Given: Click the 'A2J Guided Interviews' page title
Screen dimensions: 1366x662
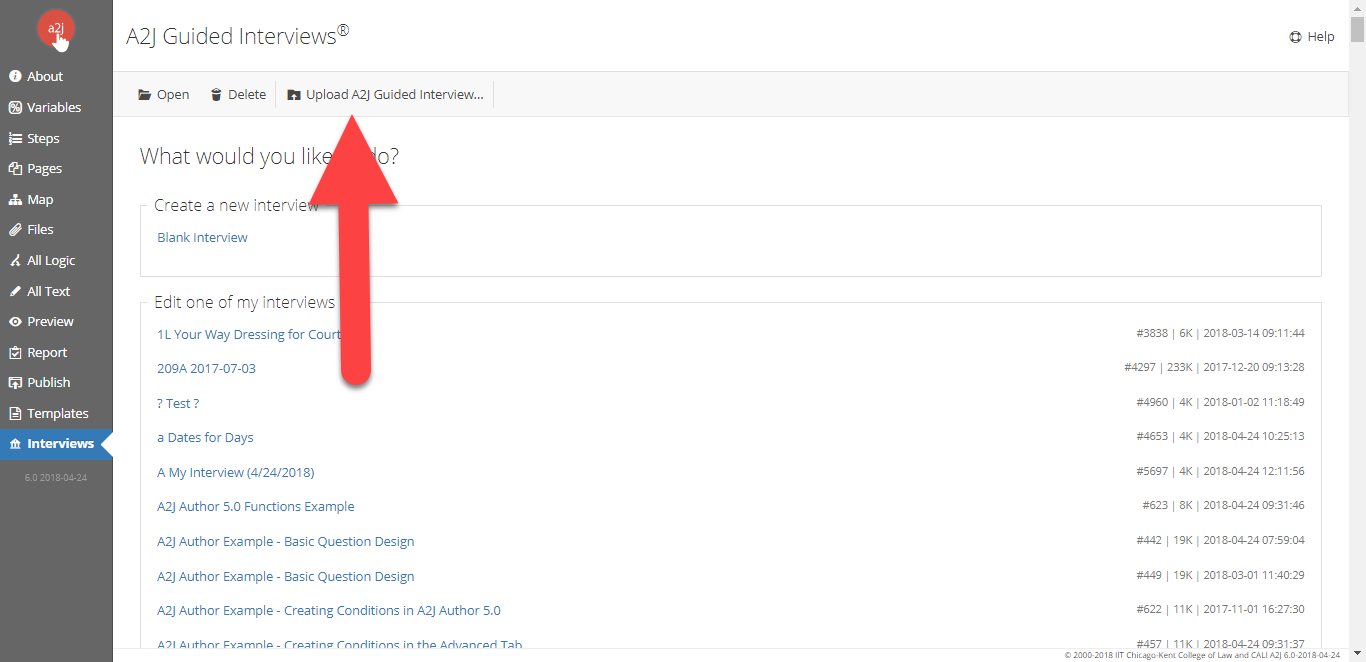Looking at the screenshot, I should coord(237,36).
